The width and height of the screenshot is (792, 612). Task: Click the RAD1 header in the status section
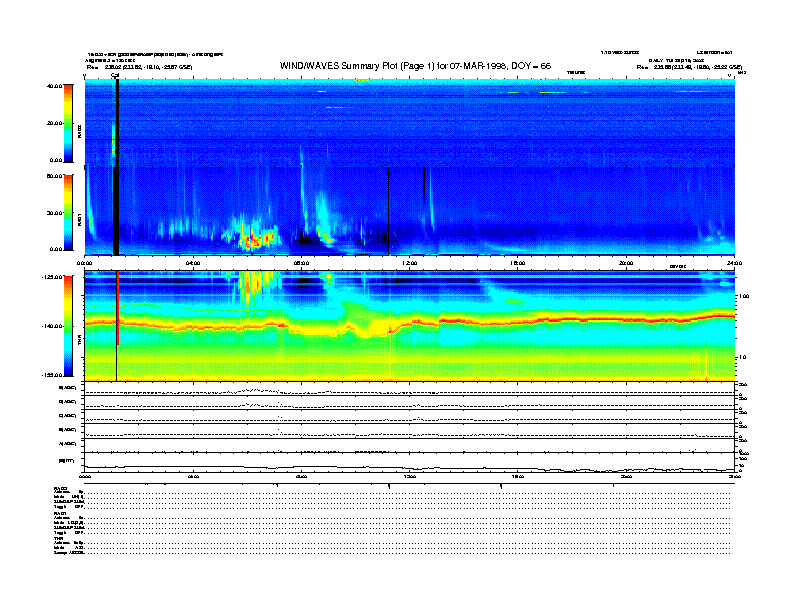pos(60,513)
